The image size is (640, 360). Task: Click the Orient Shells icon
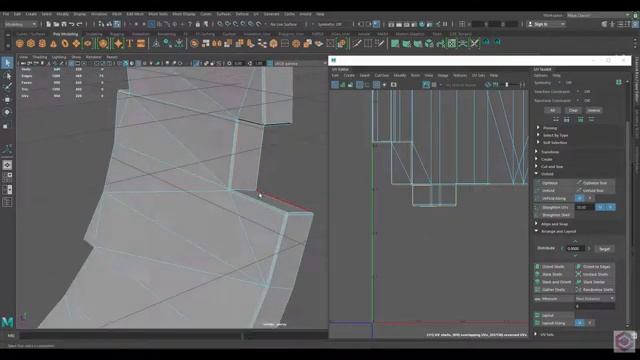coord(538,267)
